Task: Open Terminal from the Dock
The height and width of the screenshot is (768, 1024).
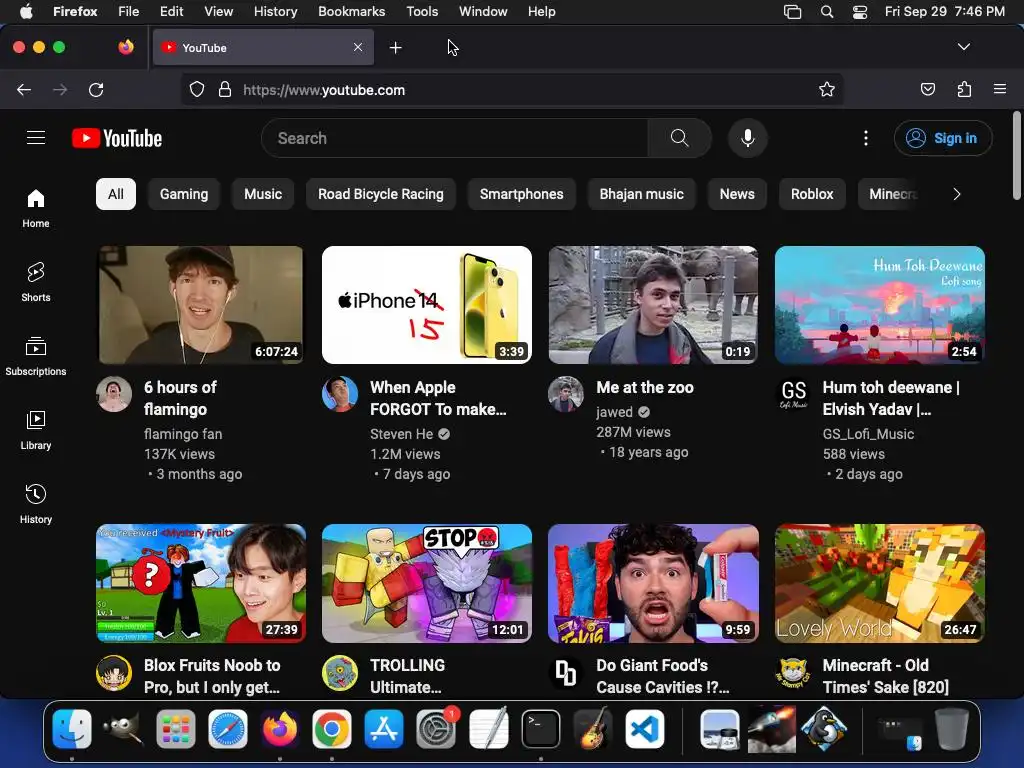Action: click(x=541, y=729)
